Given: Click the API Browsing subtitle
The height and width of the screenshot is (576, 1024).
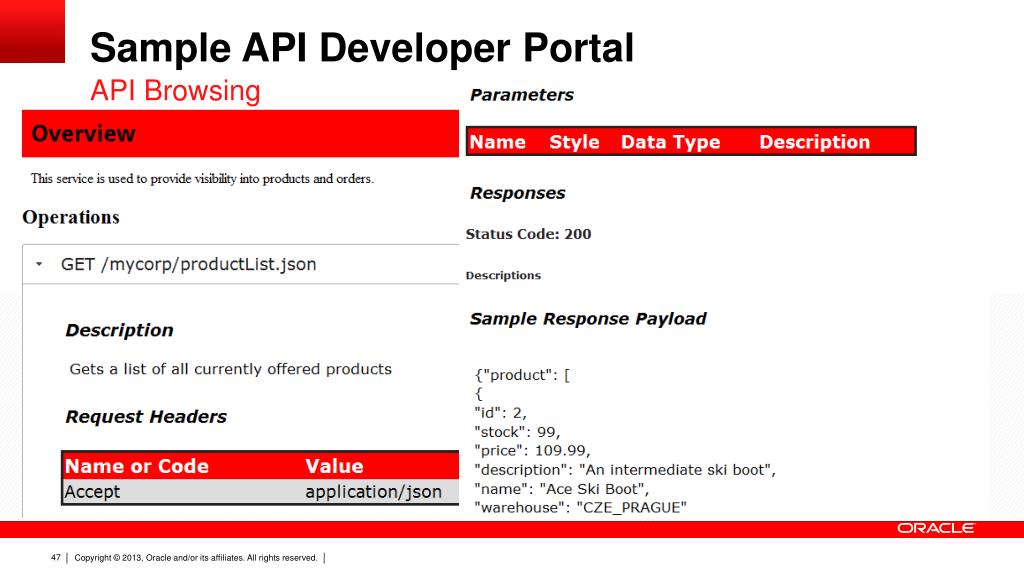Looking at the screenshot, I should pyautogui.click(x=175, y=91).
